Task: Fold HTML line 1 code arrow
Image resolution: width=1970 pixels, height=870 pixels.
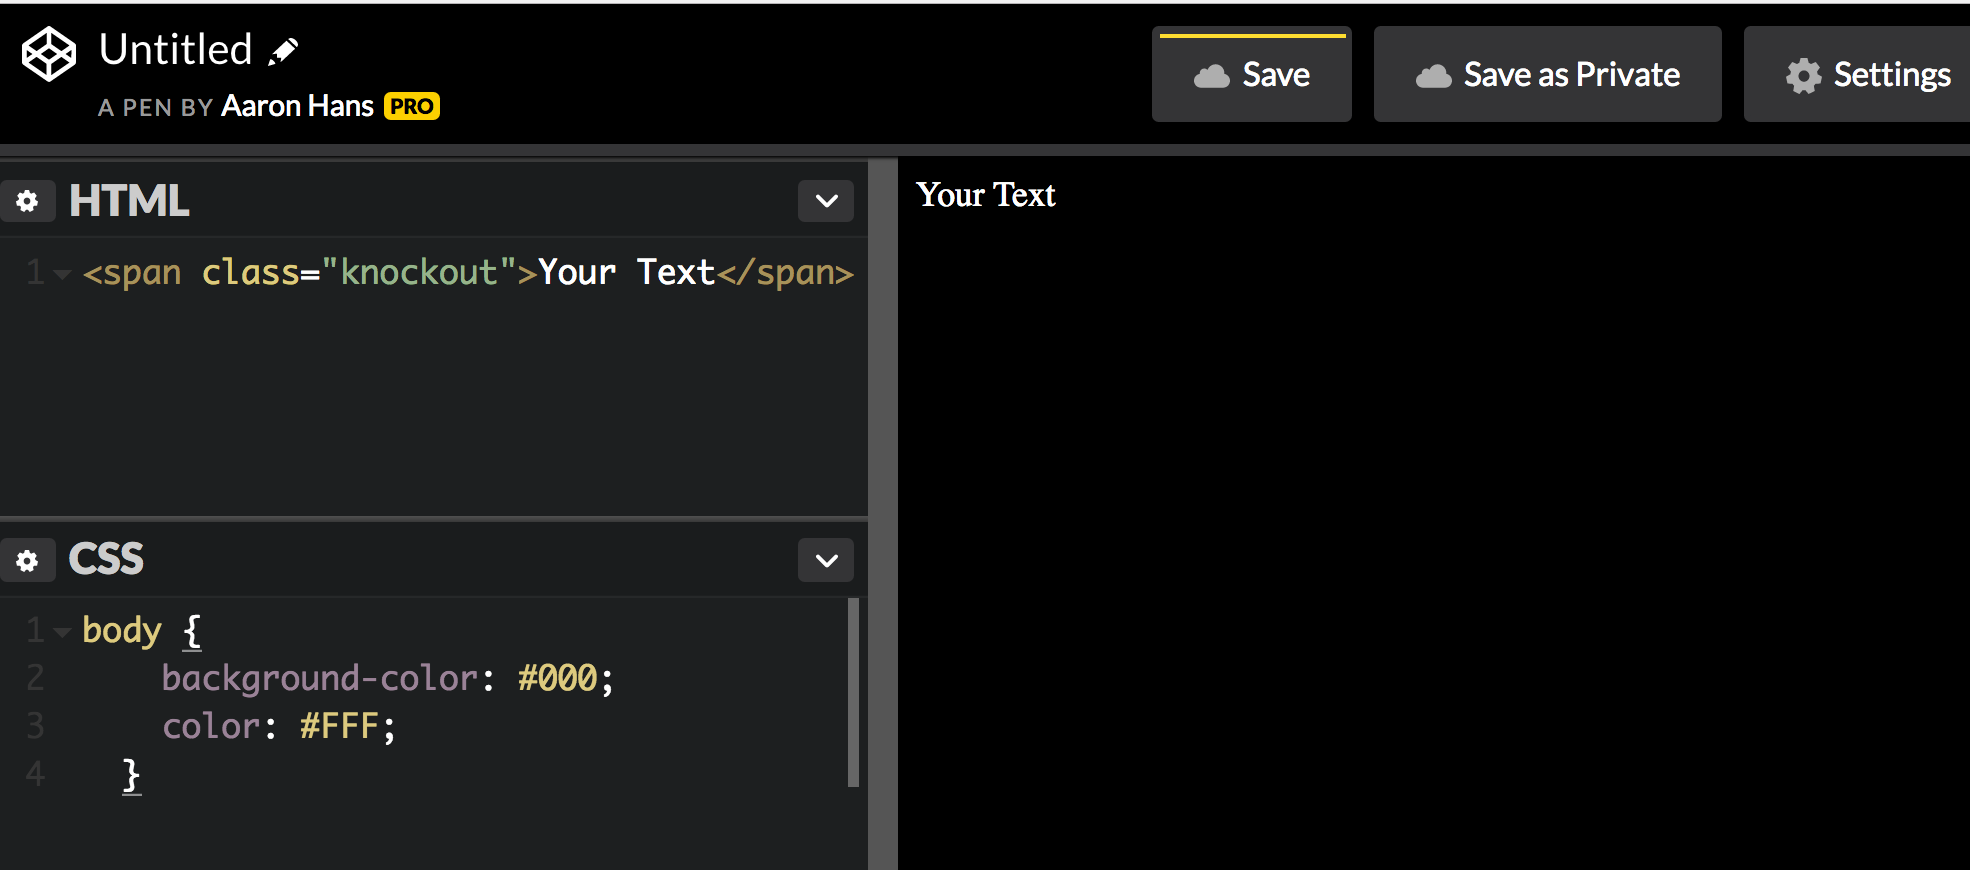Action: pyautogui.click(x=62, y=274)
